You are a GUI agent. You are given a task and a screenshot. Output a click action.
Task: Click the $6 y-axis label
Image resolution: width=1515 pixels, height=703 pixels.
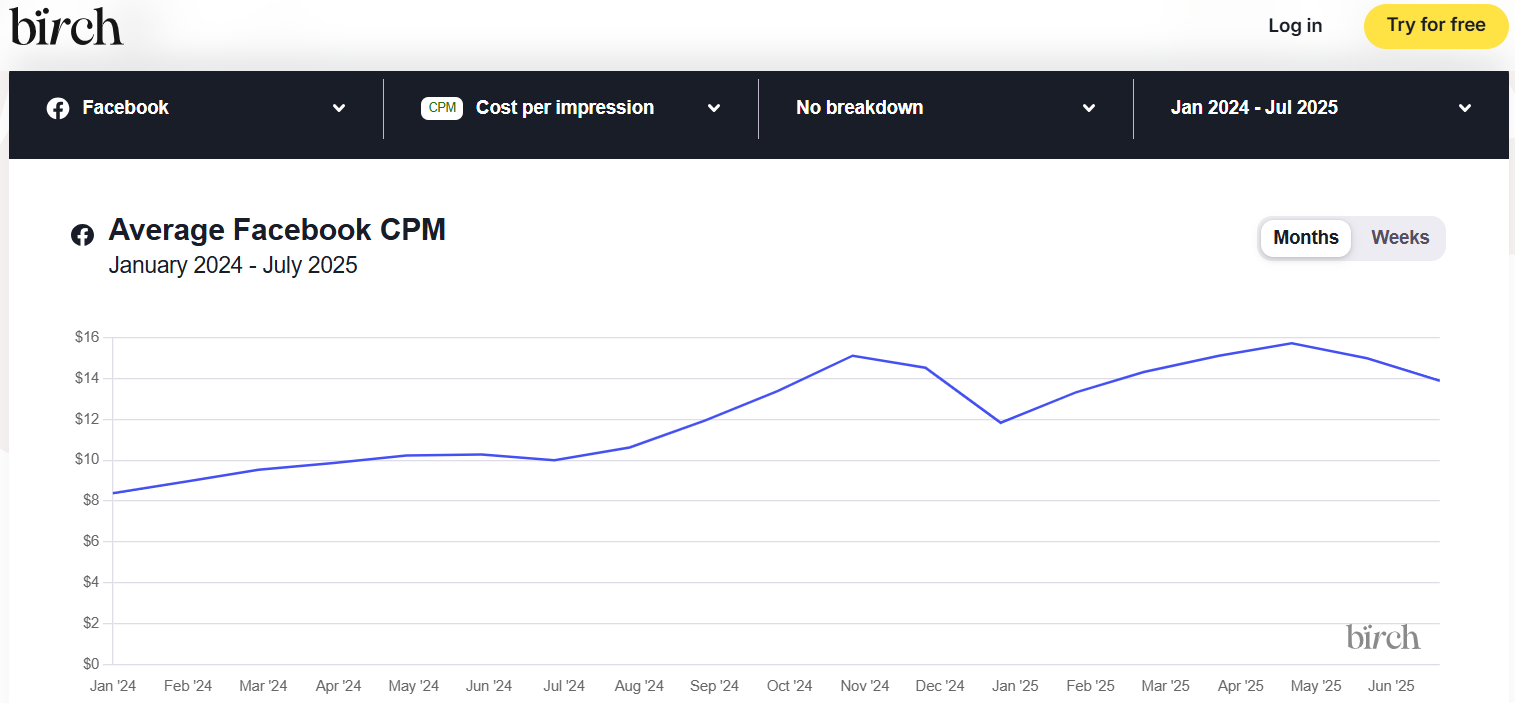(x=90, y=541)
